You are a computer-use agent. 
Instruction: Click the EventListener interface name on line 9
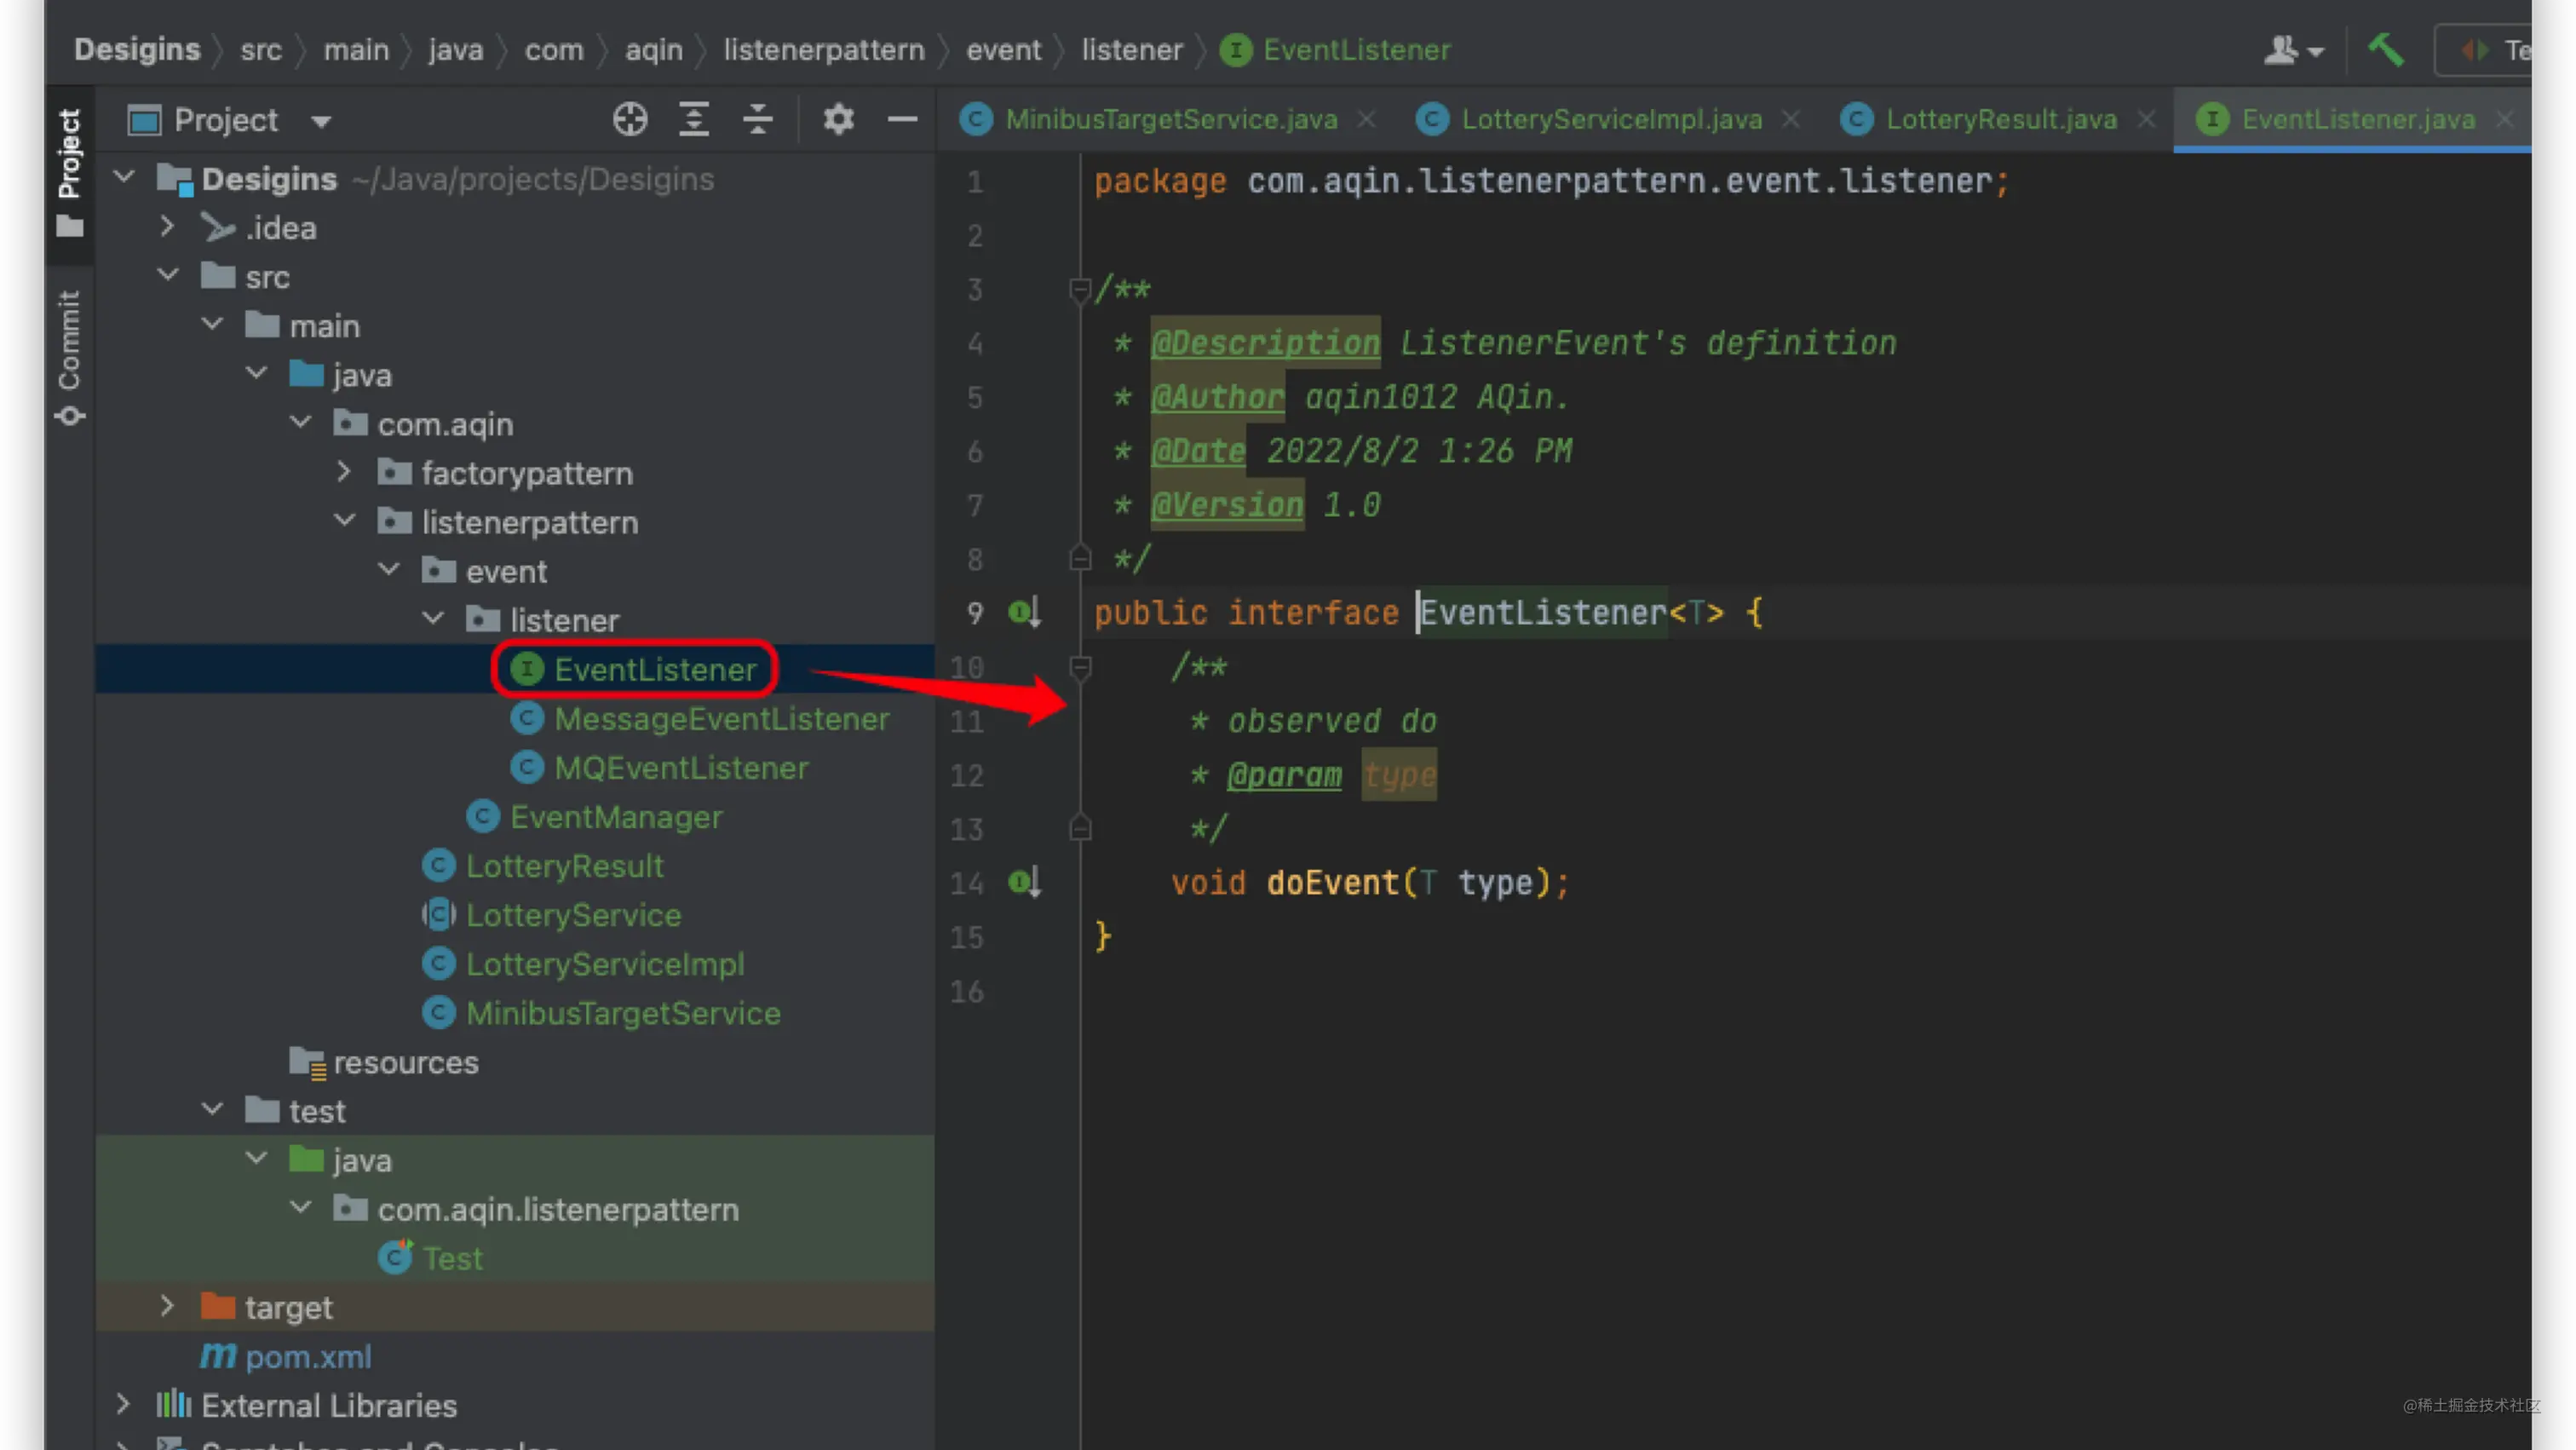pyautogui.click(x=1543, y=613)
